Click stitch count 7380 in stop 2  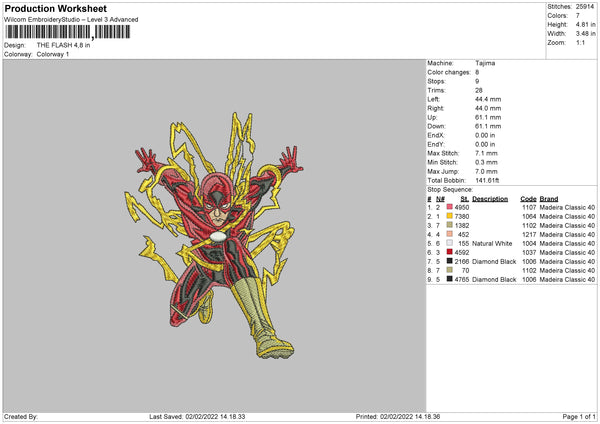[x=462, y=216]
